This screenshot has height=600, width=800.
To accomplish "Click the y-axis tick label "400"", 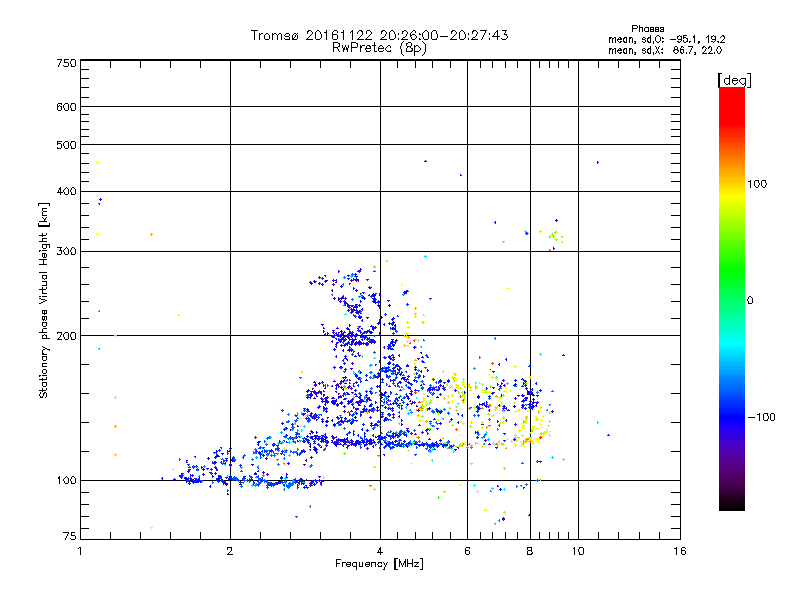I will pos(67,191).
